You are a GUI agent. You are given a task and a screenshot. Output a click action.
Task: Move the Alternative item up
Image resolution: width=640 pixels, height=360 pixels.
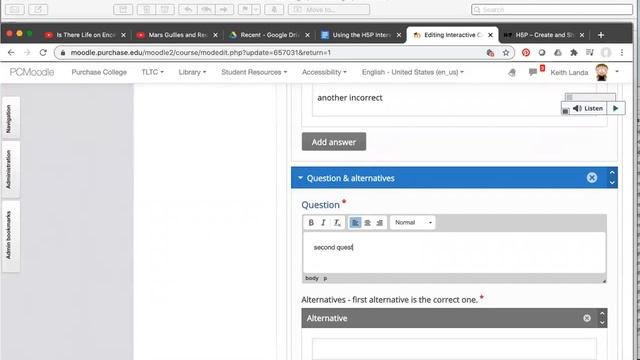tap(602, 313)
